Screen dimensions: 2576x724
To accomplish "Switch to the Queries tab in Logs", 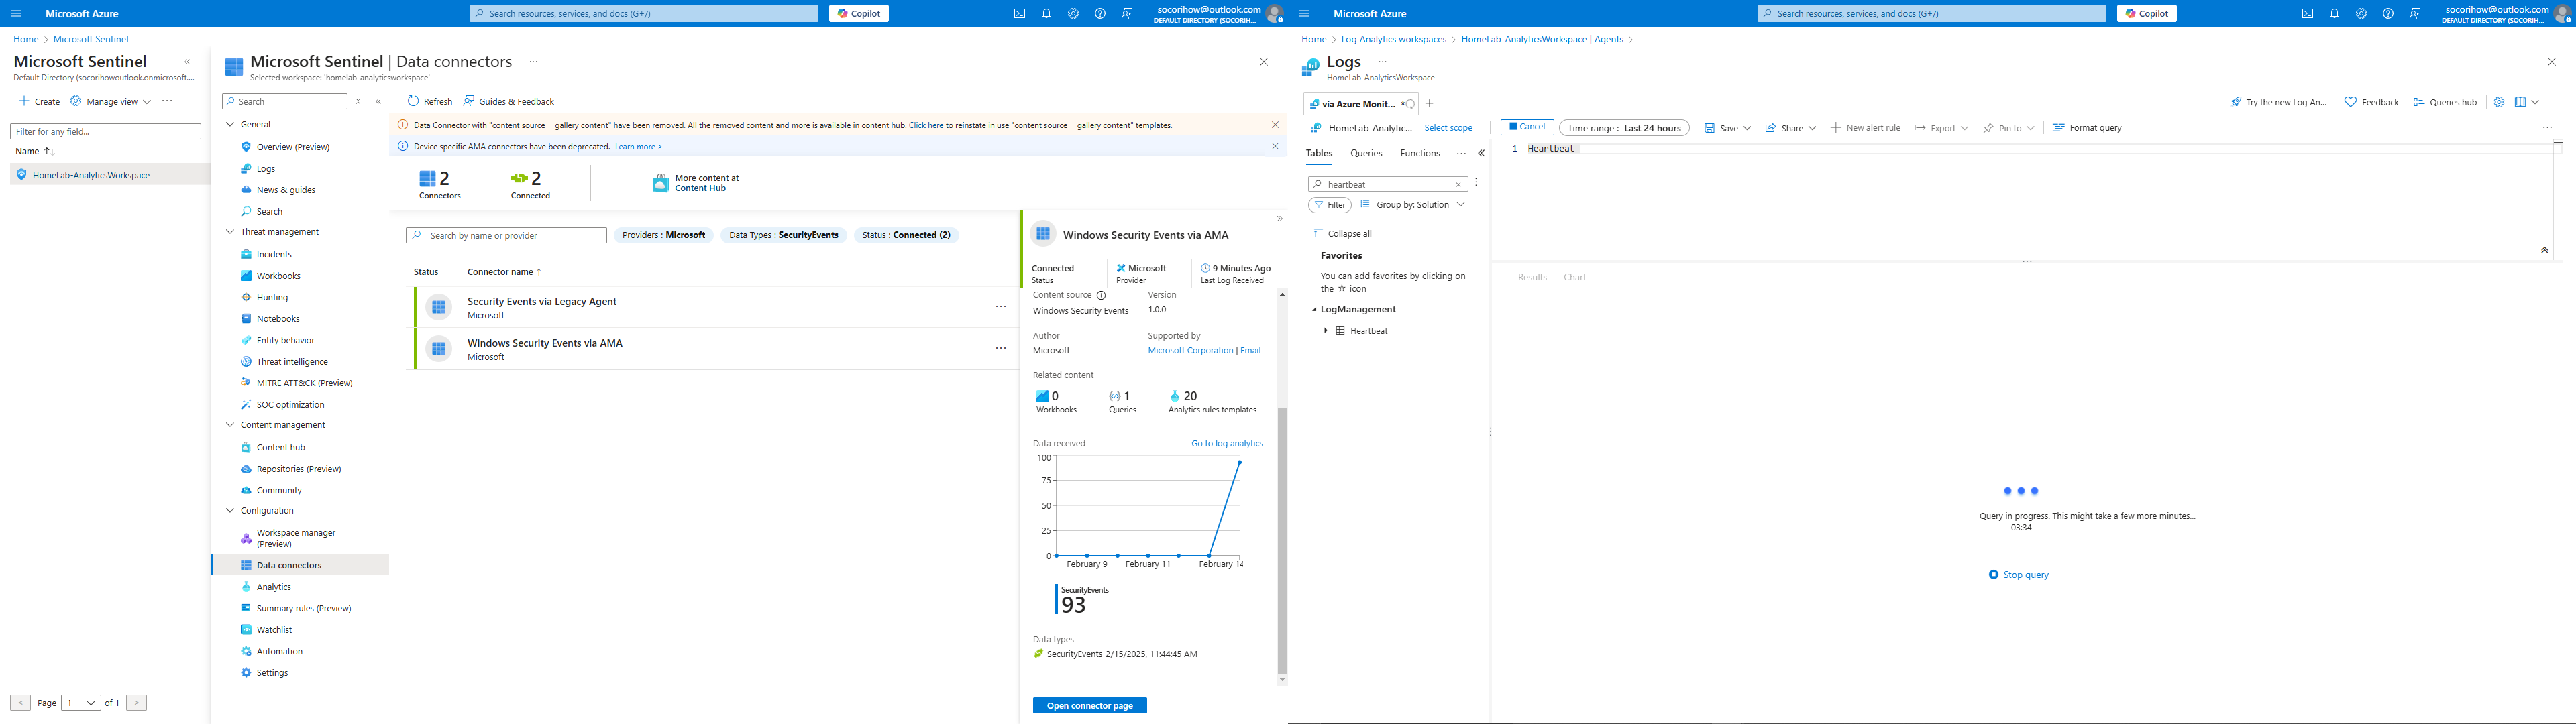I will 1365,153.
